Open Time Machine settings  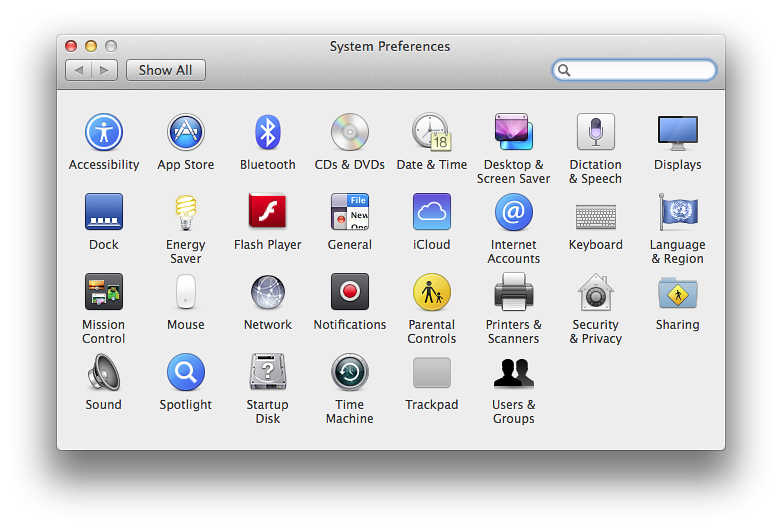pos(350,372)
